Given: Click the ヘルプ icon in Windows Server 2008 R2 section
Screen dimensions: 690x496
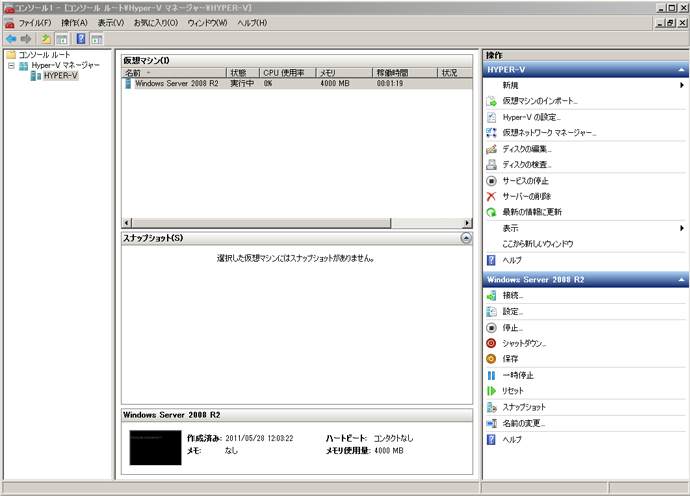Looking at the screenshot, I should (x=492, y=439).
